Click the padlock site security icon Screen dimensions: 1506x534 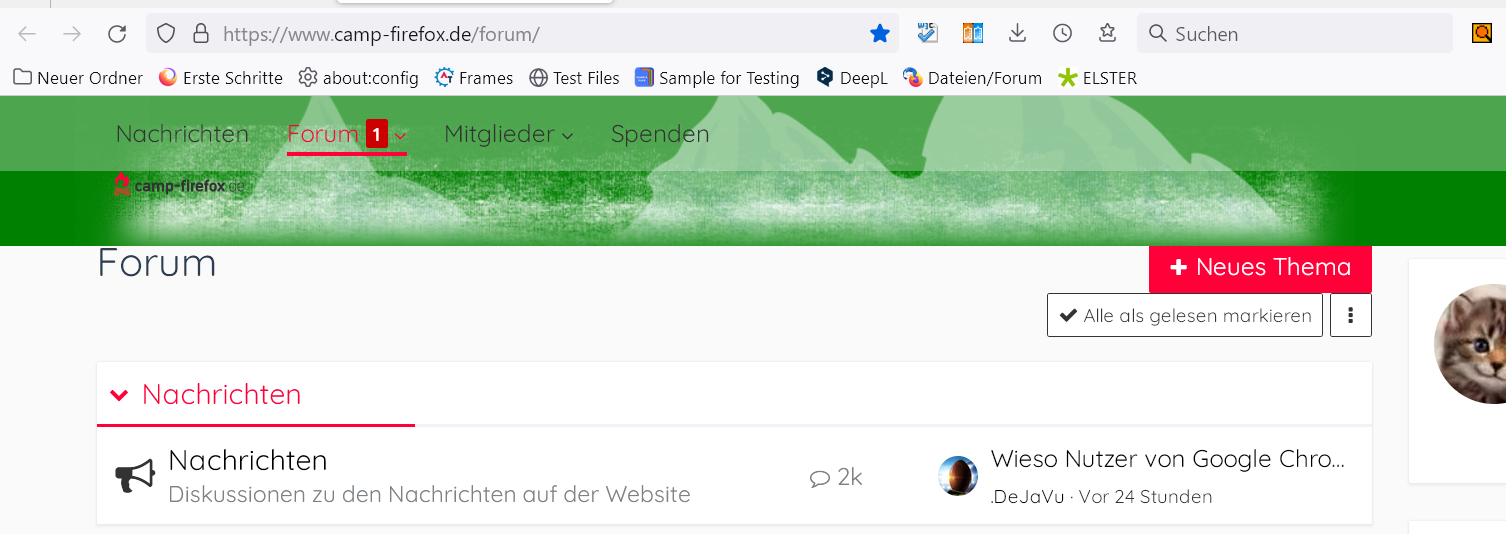201,34
